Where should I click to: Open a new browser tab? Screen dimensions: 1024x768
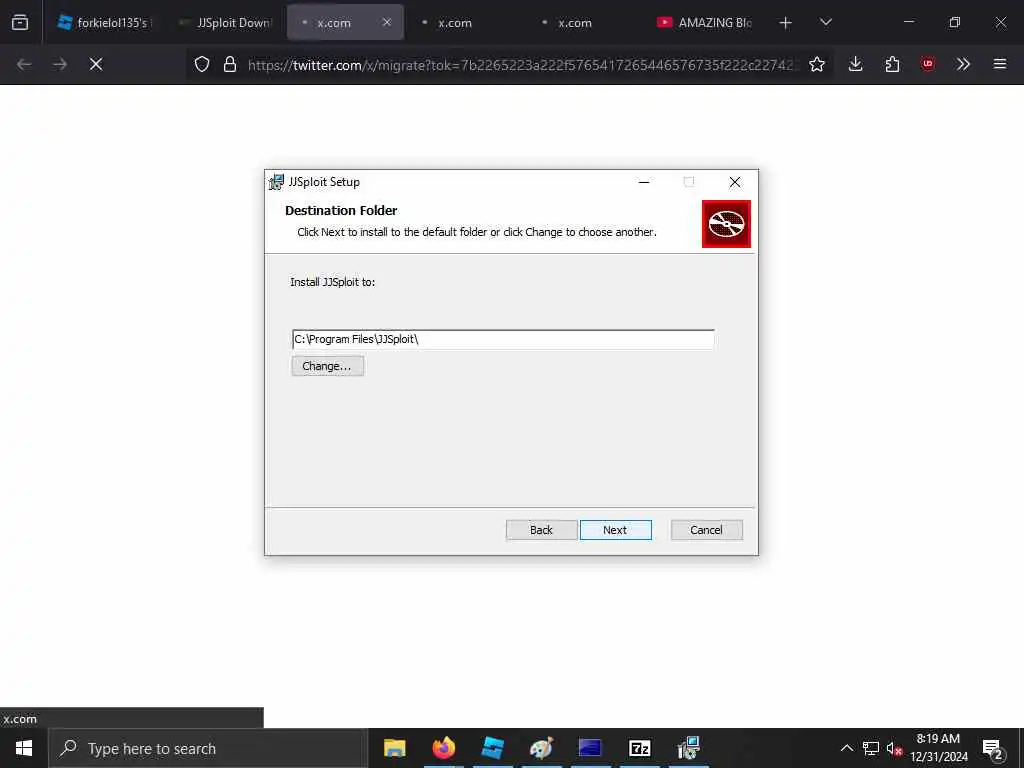pos(786,23)
